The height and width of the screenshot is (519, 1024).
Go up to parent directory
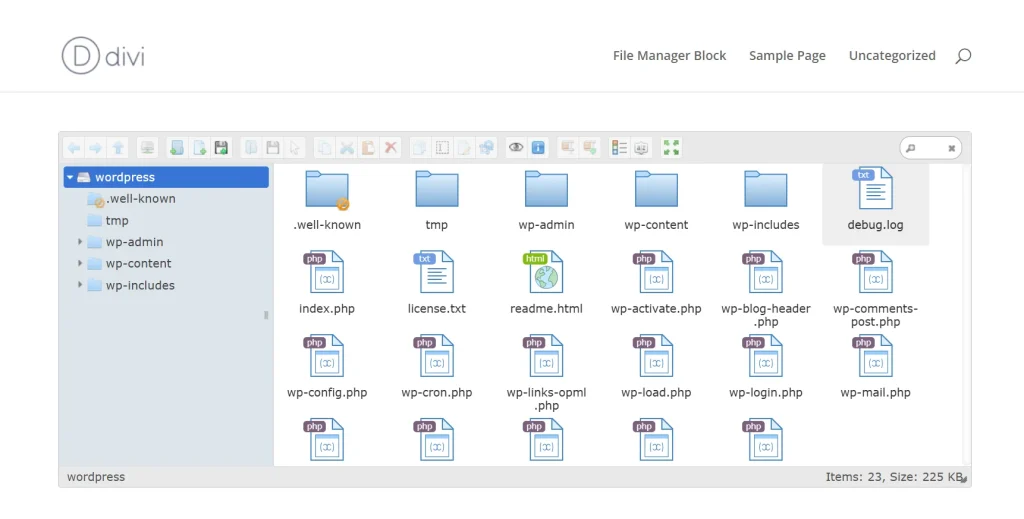(118, 148)
